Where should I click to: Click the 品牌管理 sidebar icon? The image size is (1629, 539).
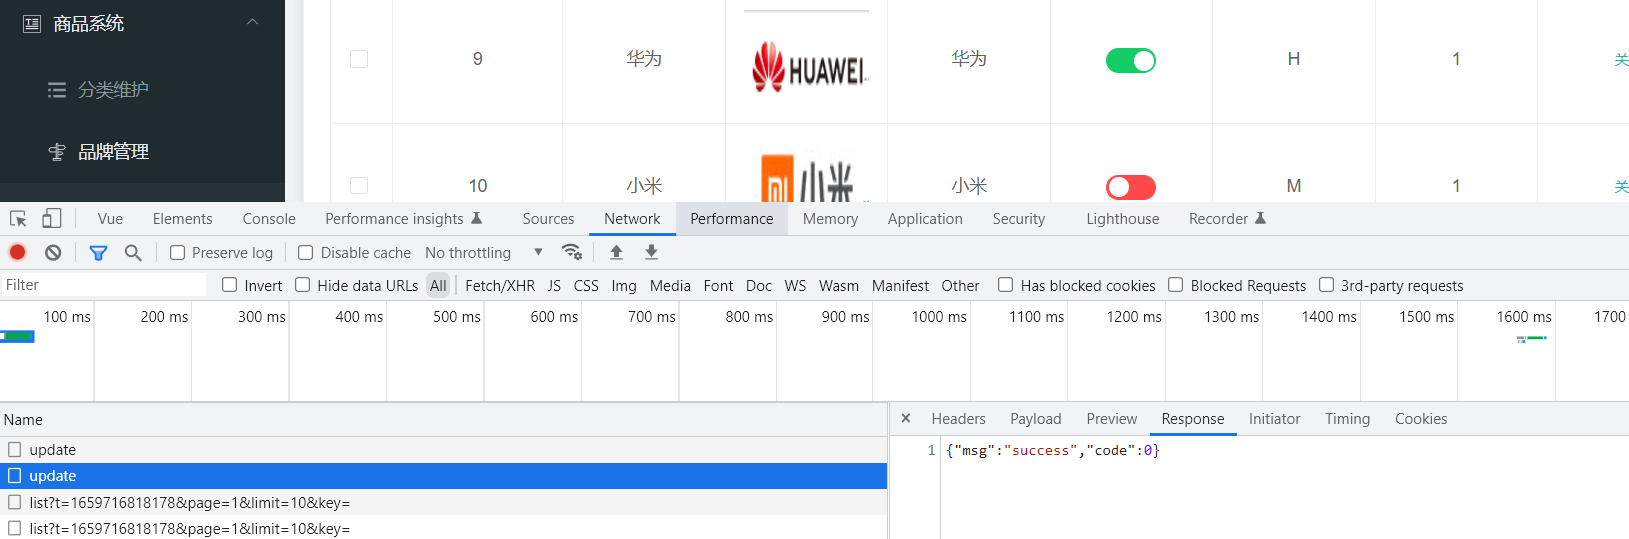57,152
